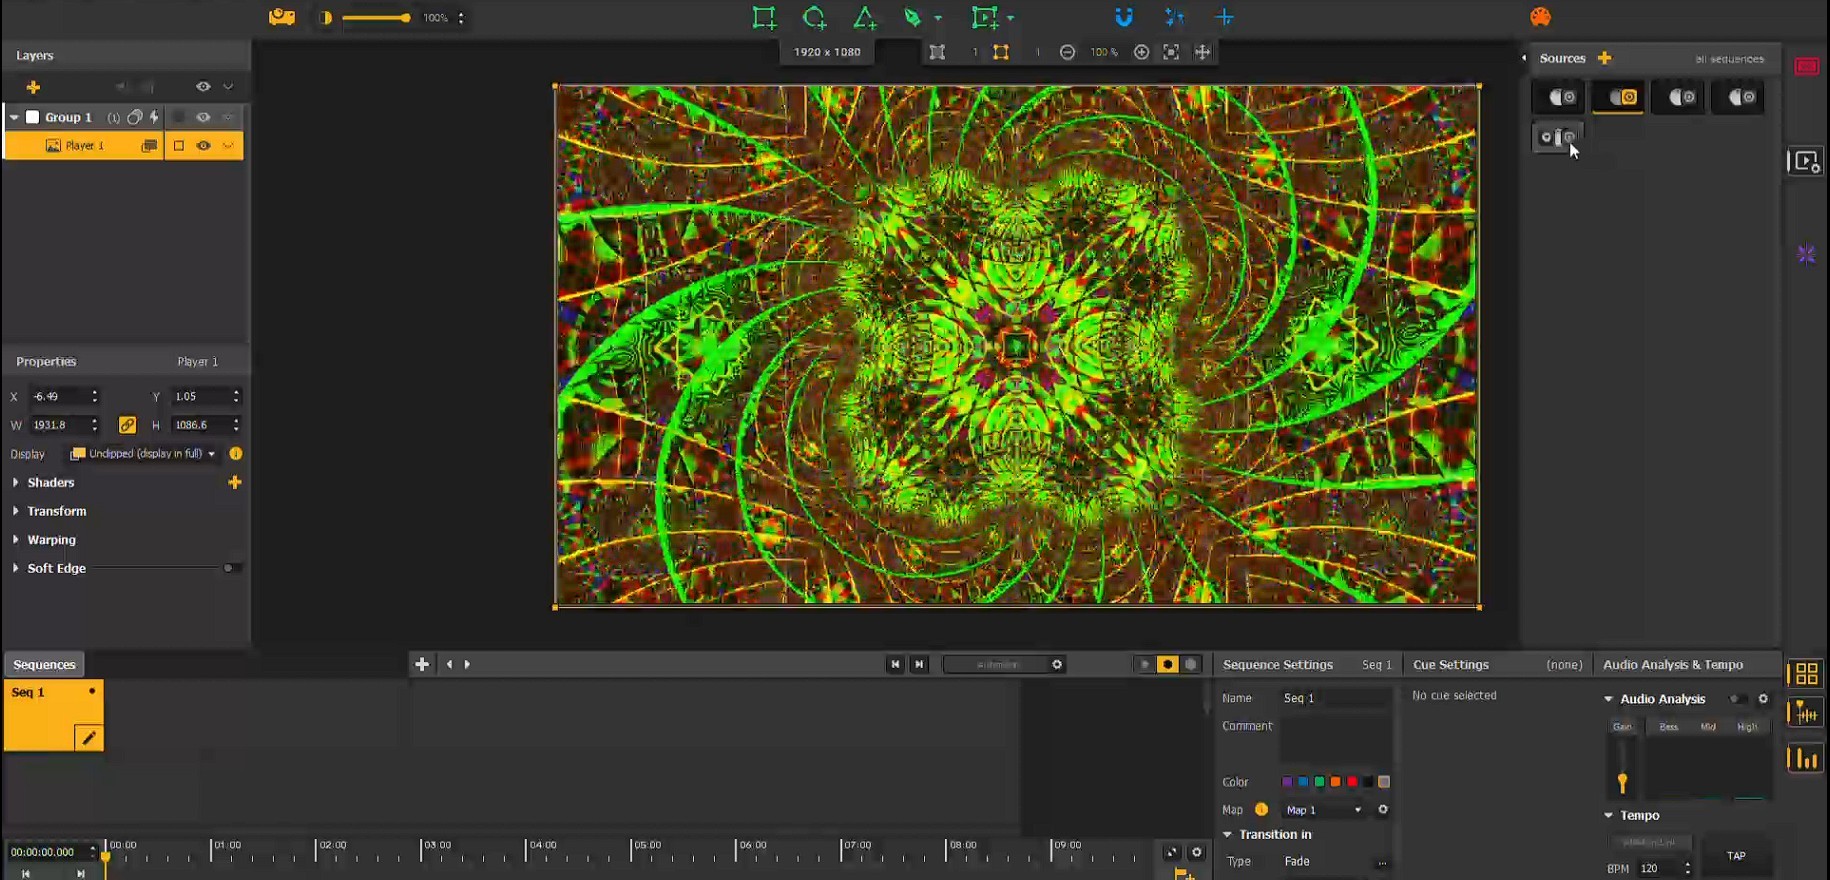The image size is (1830, 880).
Task: Select the orange output-space quad icon
Action: pos(1001,52)
